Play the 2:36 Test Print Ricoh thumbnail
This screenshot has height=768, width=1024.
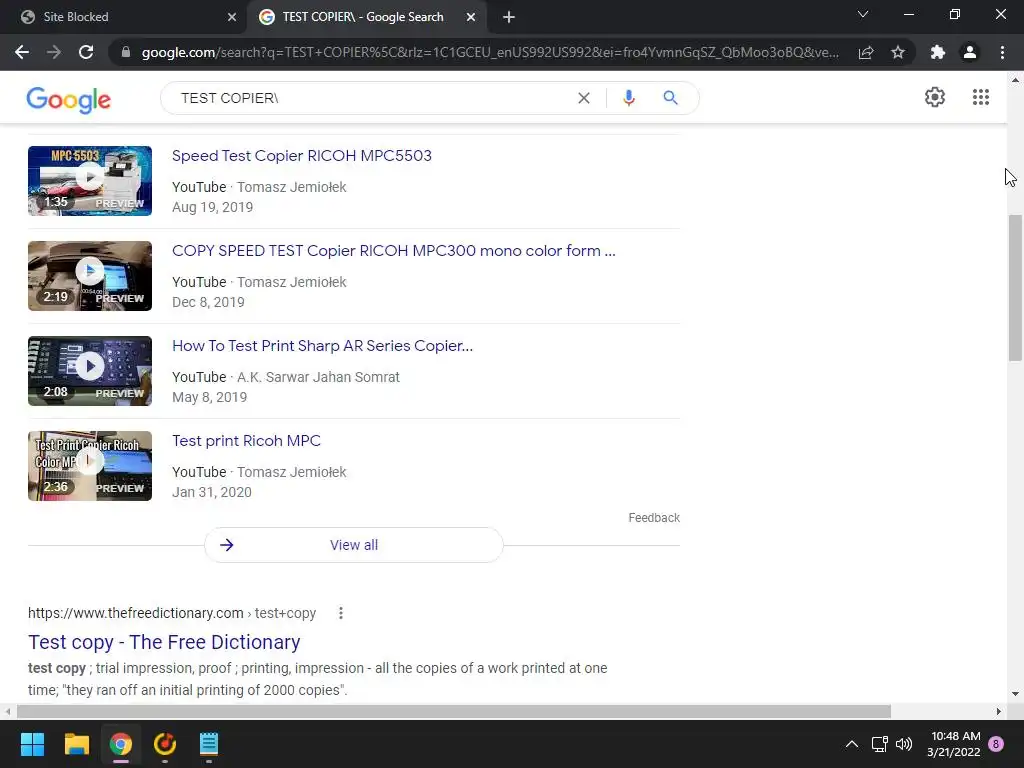[90, 466]
